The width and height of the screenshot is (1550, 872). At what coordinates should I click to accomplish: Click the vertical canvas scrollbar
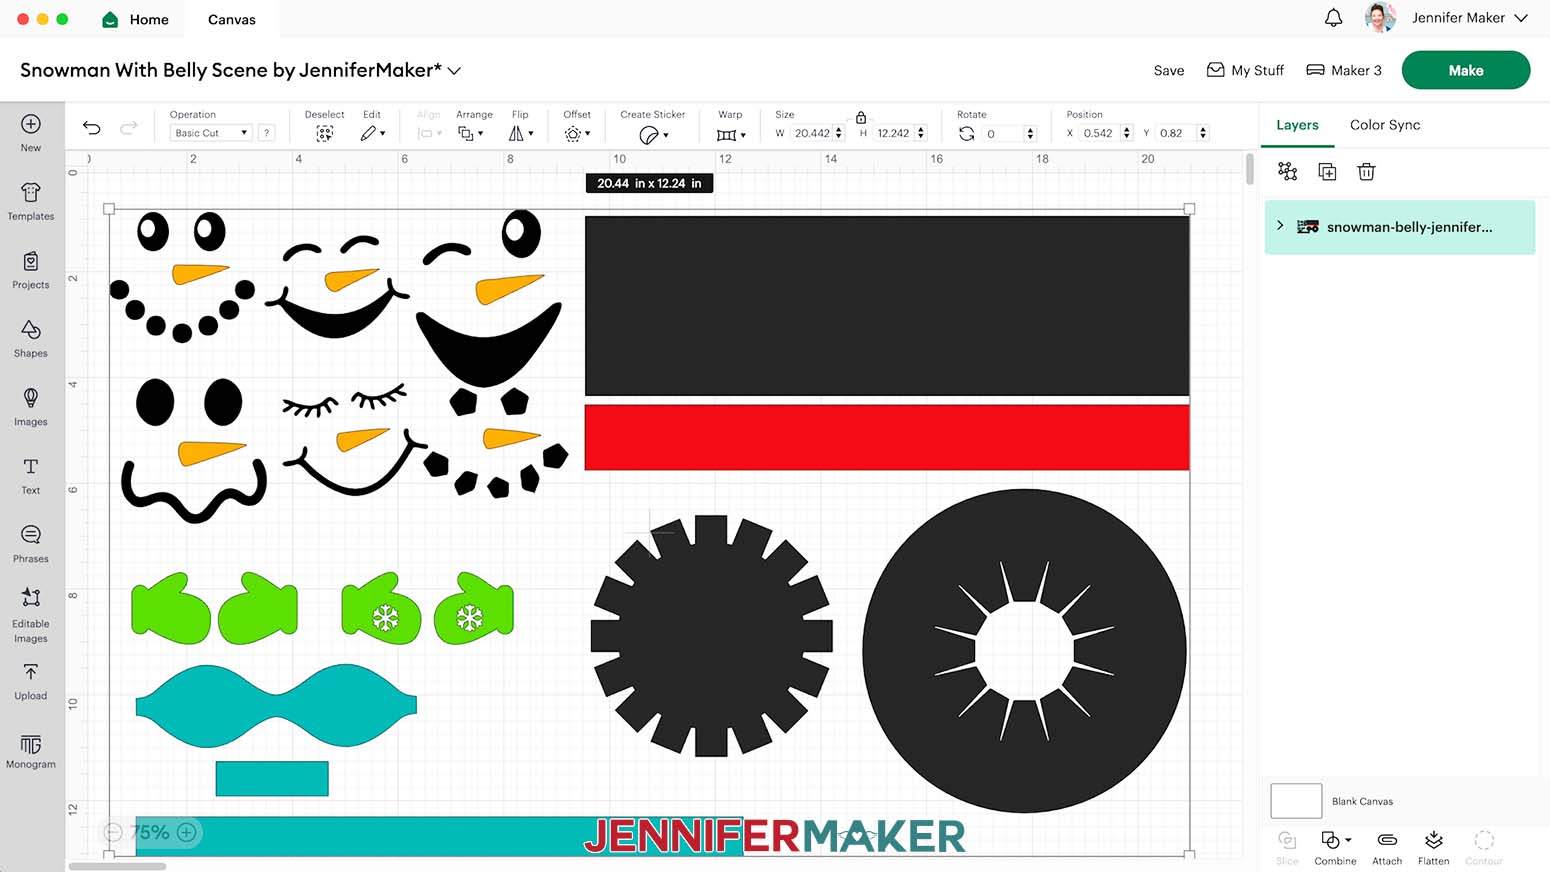click(x=1250, y=169)
